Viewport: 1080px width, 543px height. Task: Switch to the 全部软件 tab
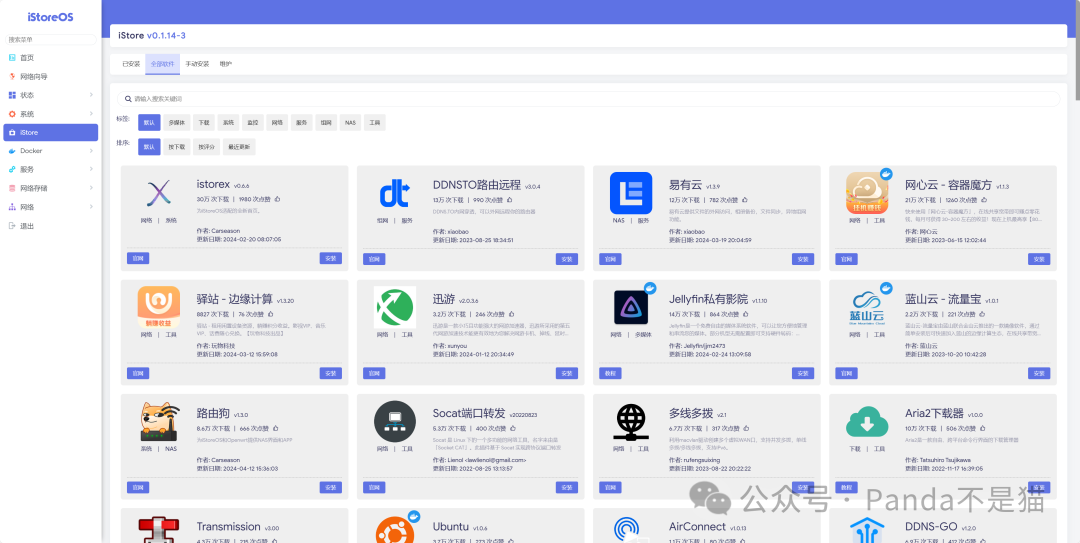pyautogui.click(x=163, y=64)
